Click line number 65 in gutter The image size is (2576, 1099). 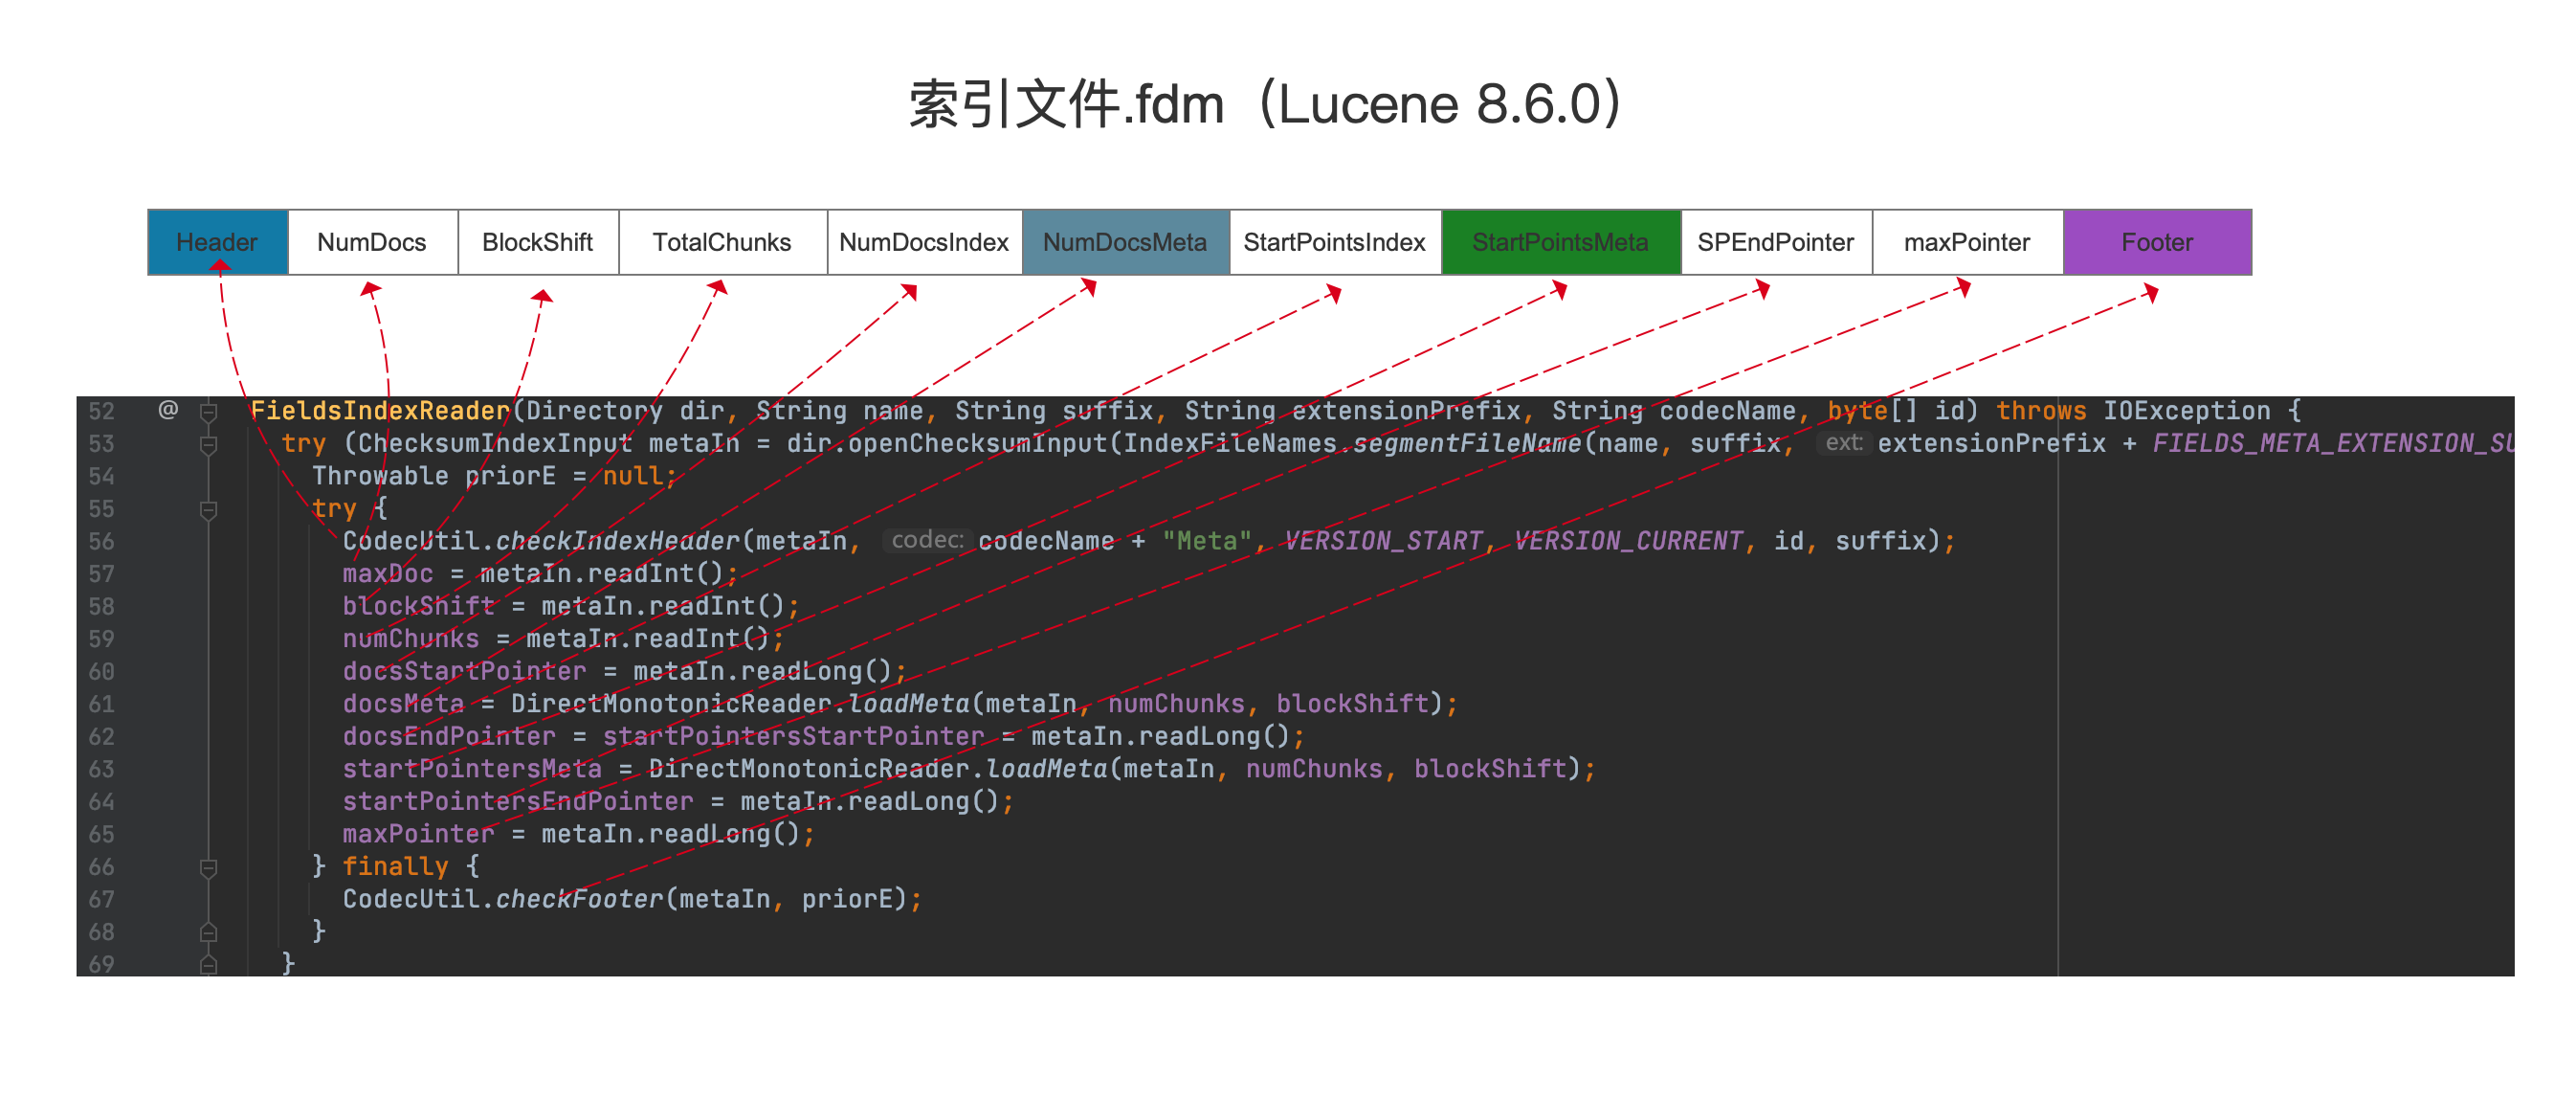(x=101, y=834)
